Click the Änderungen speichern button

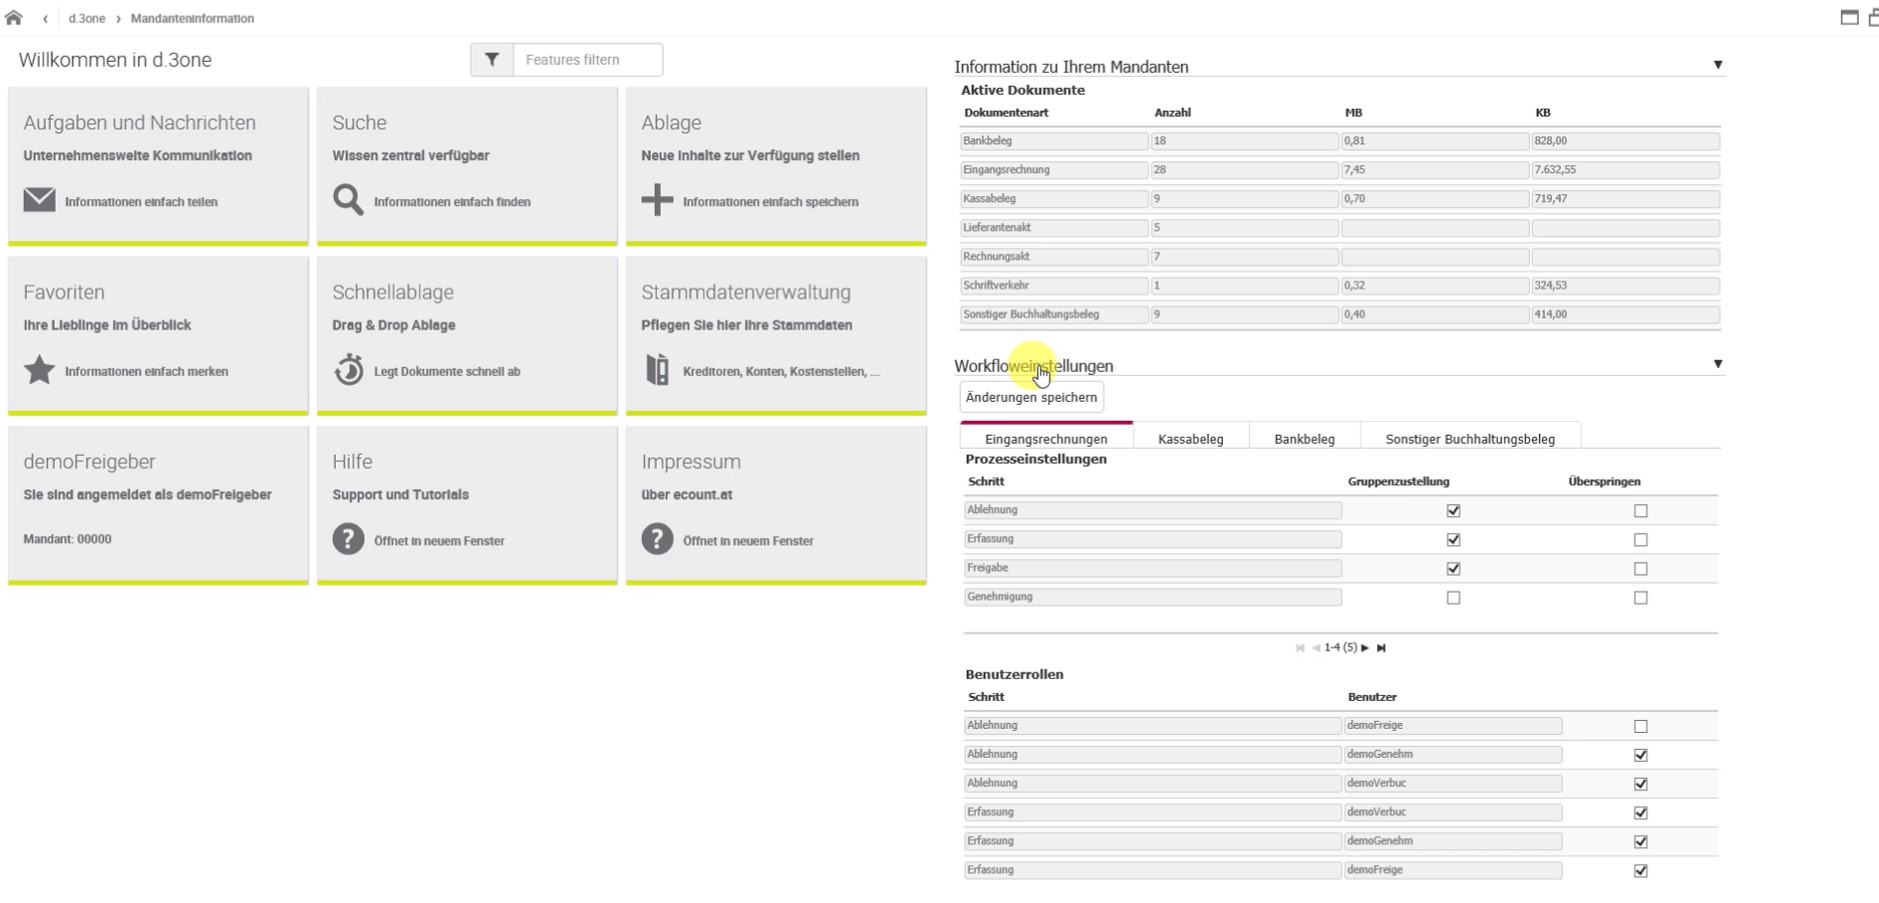point(1031,397)
